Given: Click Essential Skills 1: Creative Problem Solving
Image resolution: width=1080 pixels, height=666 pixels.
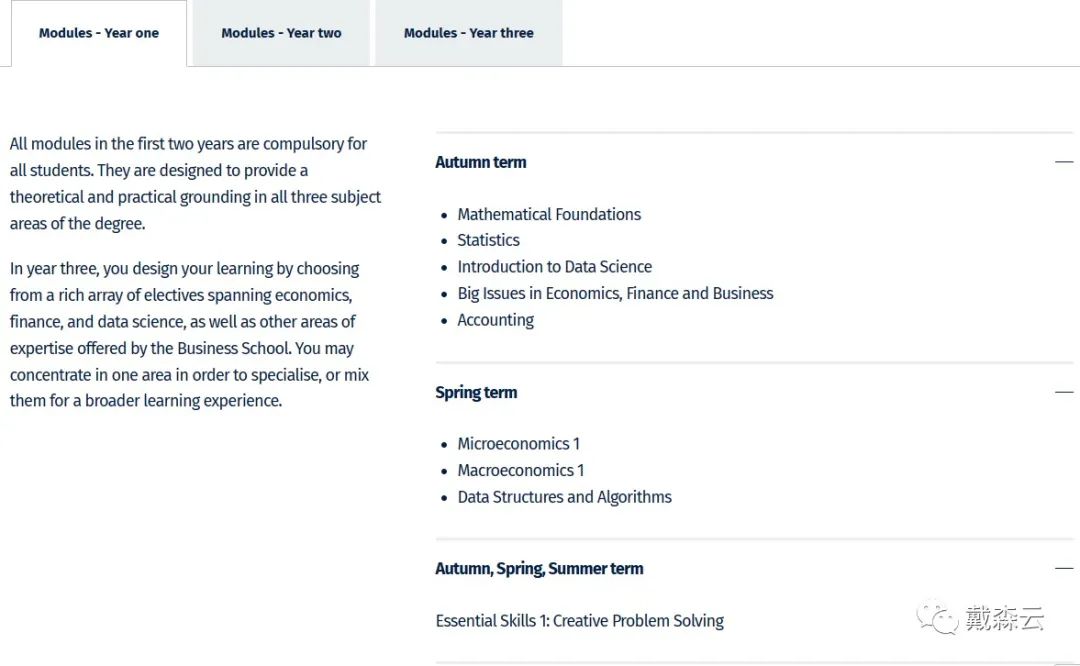Looking at the screenshot, I should tap(579, 621).
